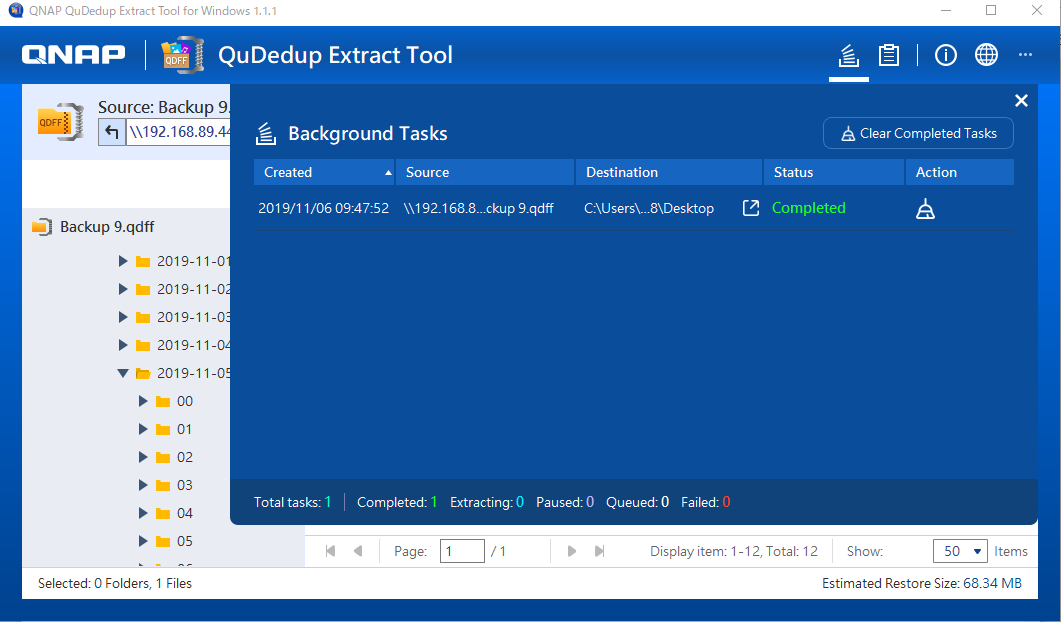Go to last page of file list
1061x622 pixels.
point(600,551)
